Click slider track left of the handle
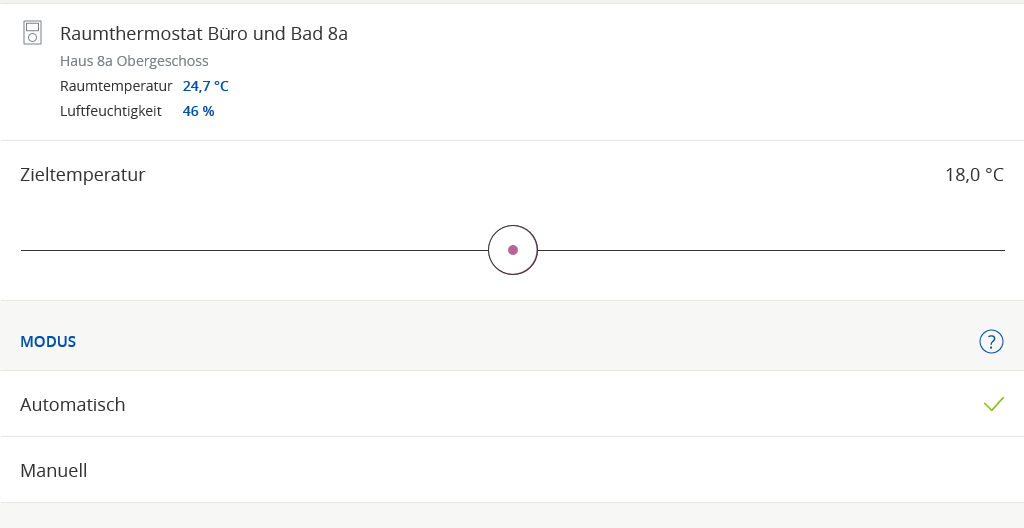Viewport: 1024px width, 528px height. (250, 250)
